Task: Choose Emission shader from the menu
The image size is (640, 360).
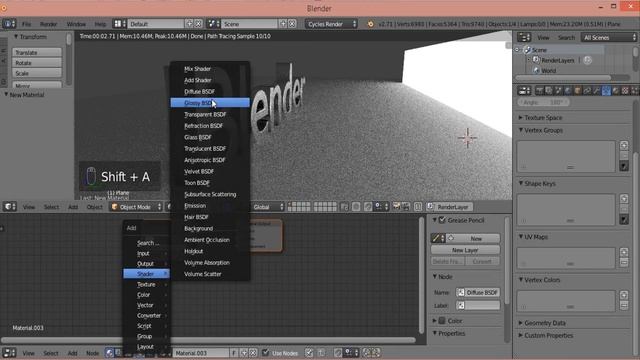Action: 210,206
